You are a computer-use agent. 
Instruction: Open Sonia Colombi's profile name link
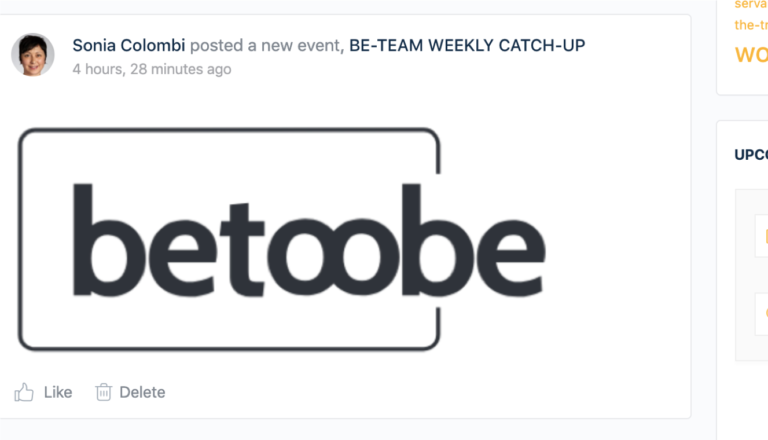point(129,45)
